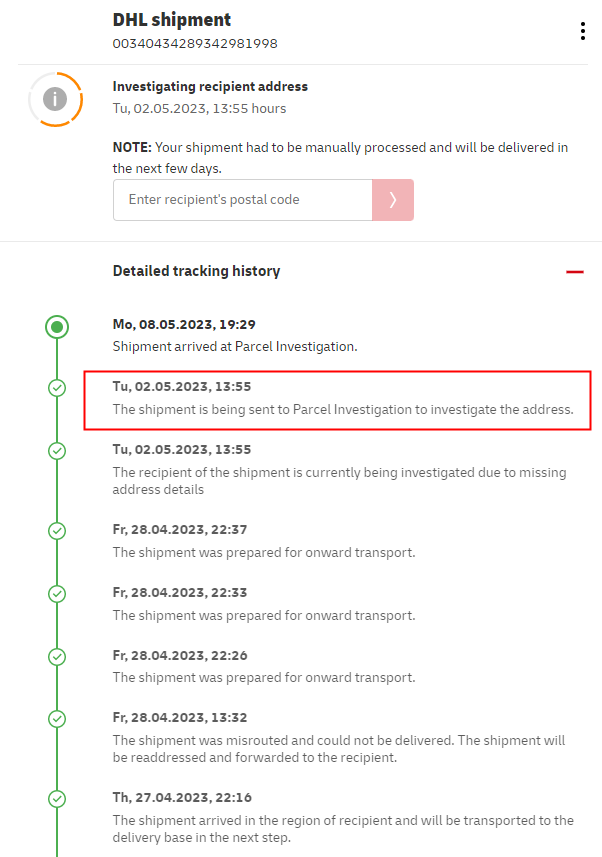Click the Investigating recipient address status text

tap(210, 87)
